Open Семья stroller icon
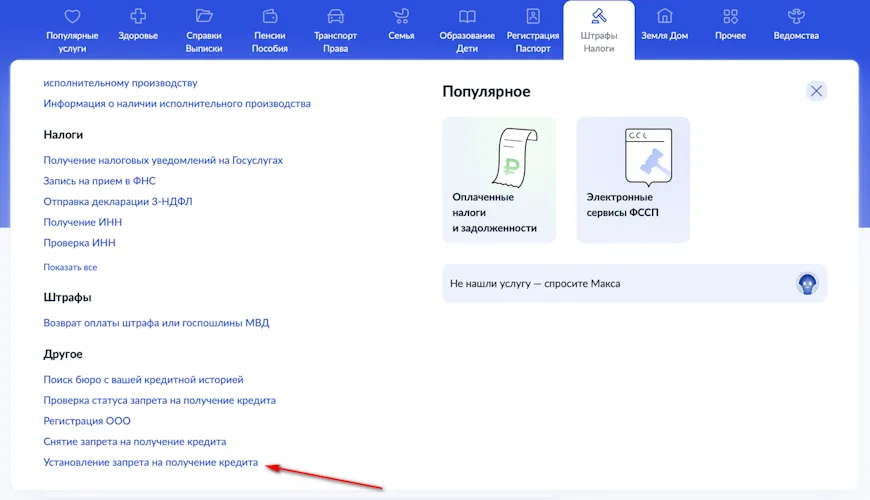The image size is (870, 500). 401,16
